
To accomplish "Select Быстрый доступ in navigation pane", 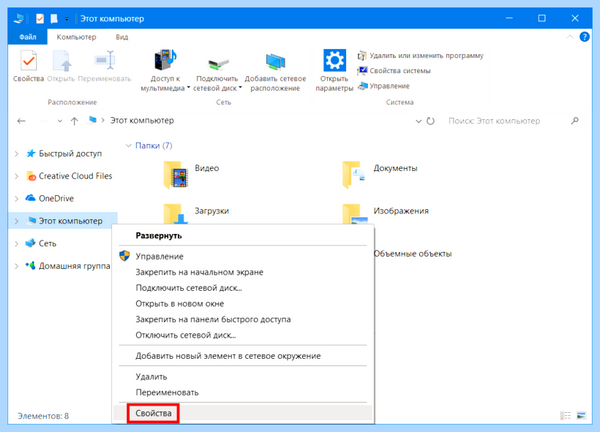I will click(x=64, y=153).
